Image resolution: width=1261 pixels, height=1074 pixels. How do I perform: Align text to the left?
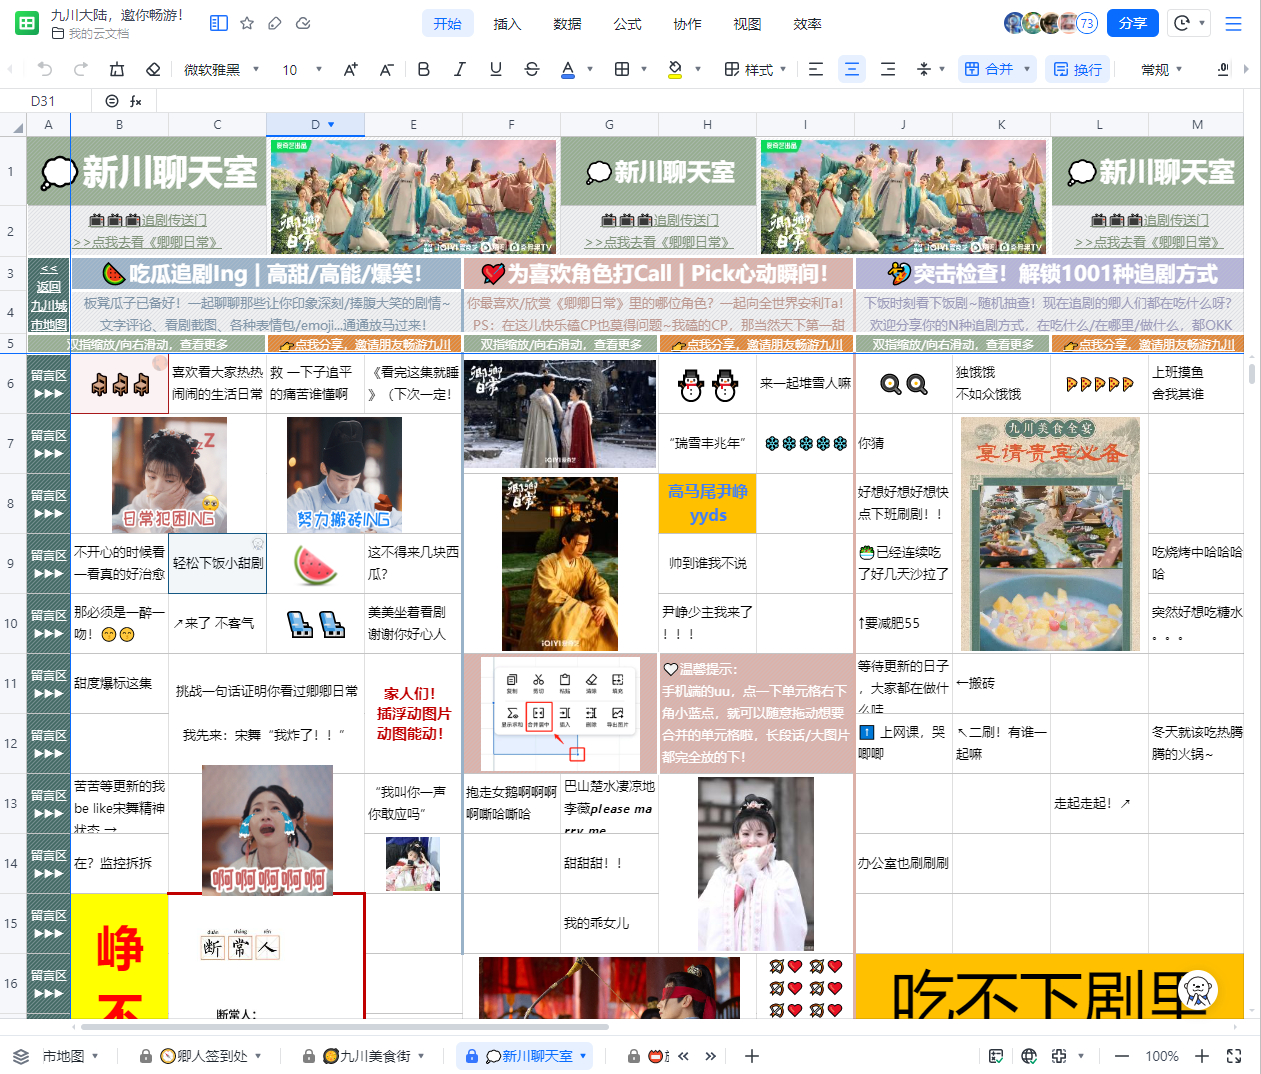pyautogui.click(x=816, y=69)
